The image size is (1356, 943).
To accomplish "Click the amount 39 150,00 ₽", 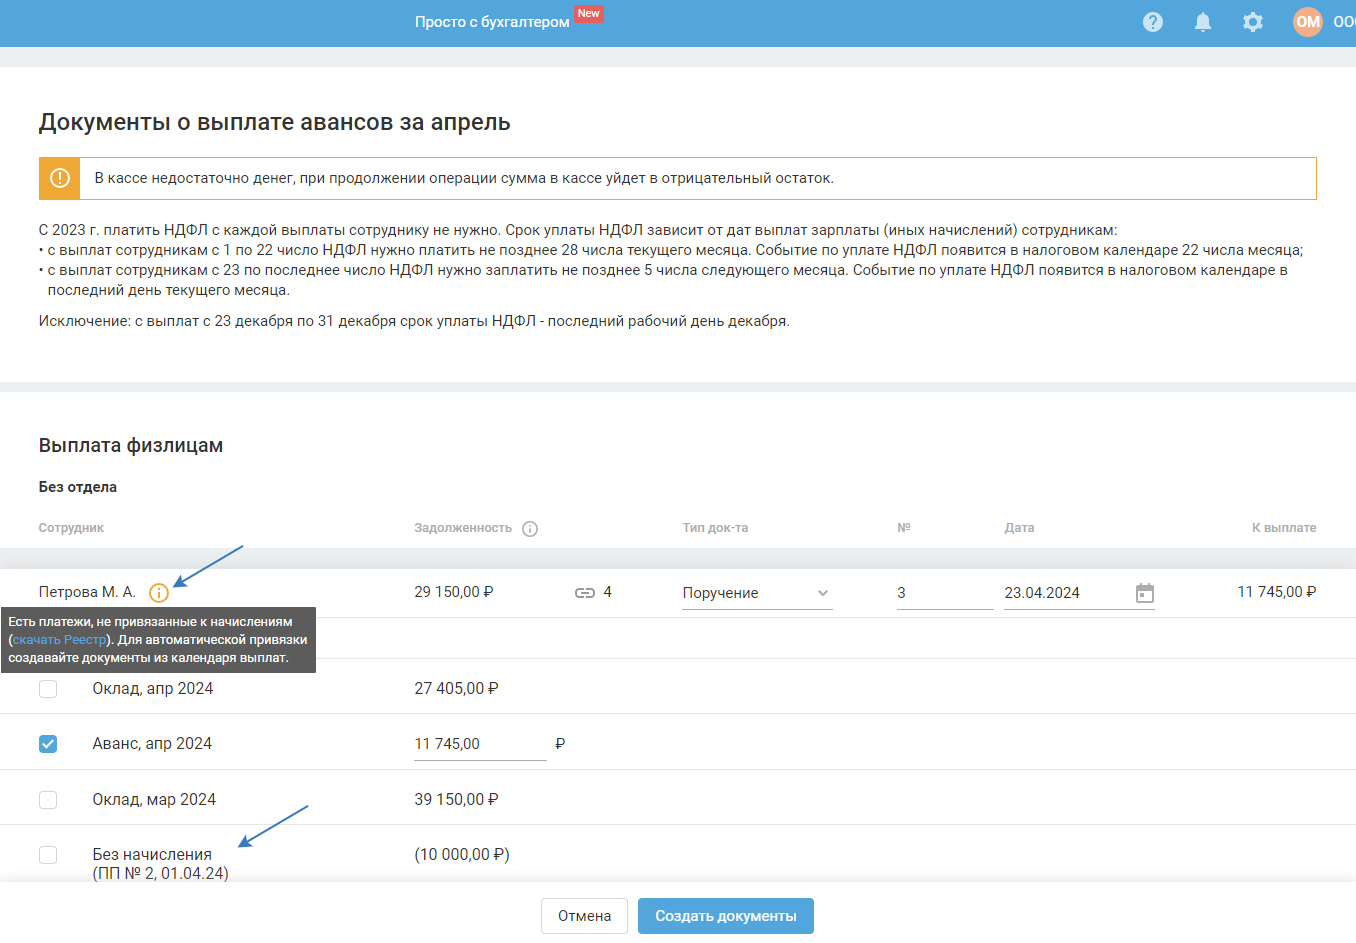I will coord(456,799).
